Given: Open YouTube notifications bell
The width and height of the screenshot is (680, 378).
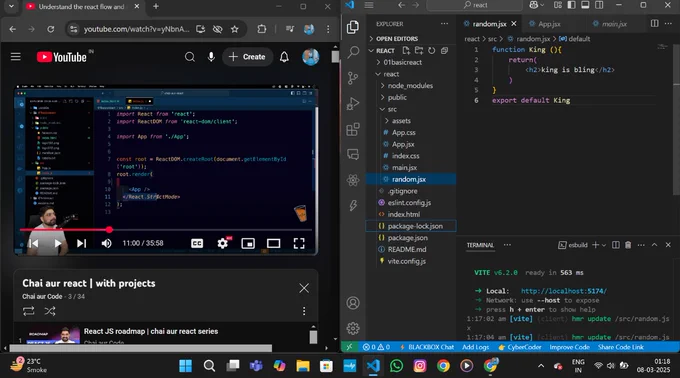Looking at the screenshot, I should pyautogui.click(x=284, y=57).
